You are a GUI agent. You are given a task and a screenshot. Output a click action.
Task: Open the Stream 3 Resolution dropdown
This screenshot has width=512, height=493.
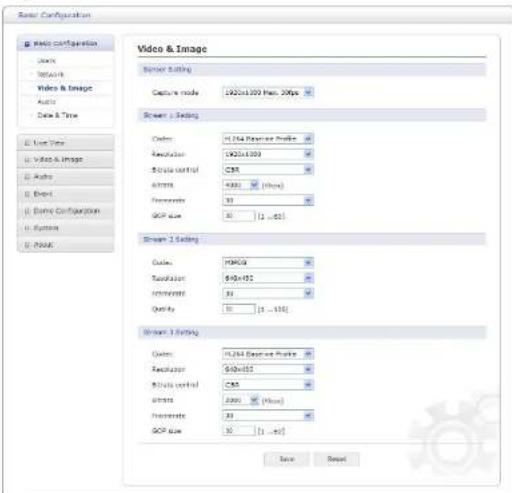[268, 369]
